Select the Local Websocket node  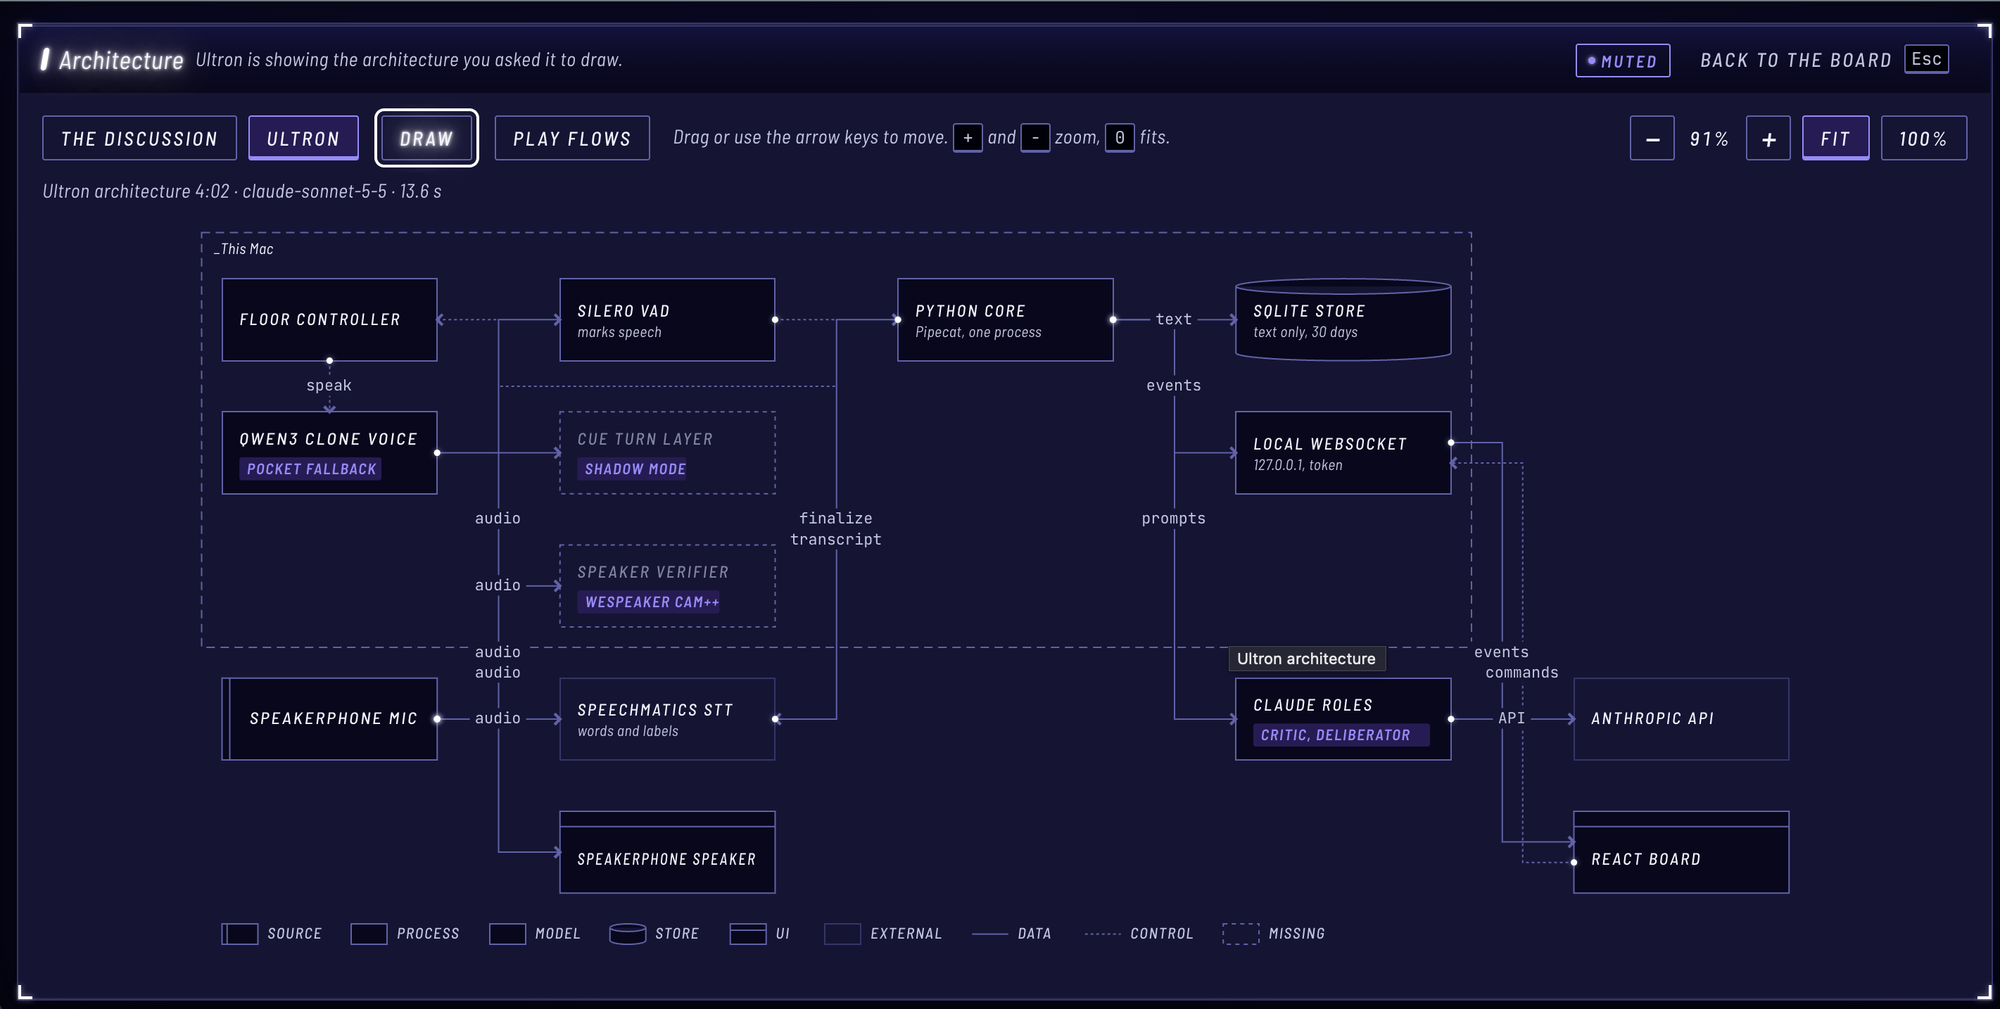(x=1343, y=453)
